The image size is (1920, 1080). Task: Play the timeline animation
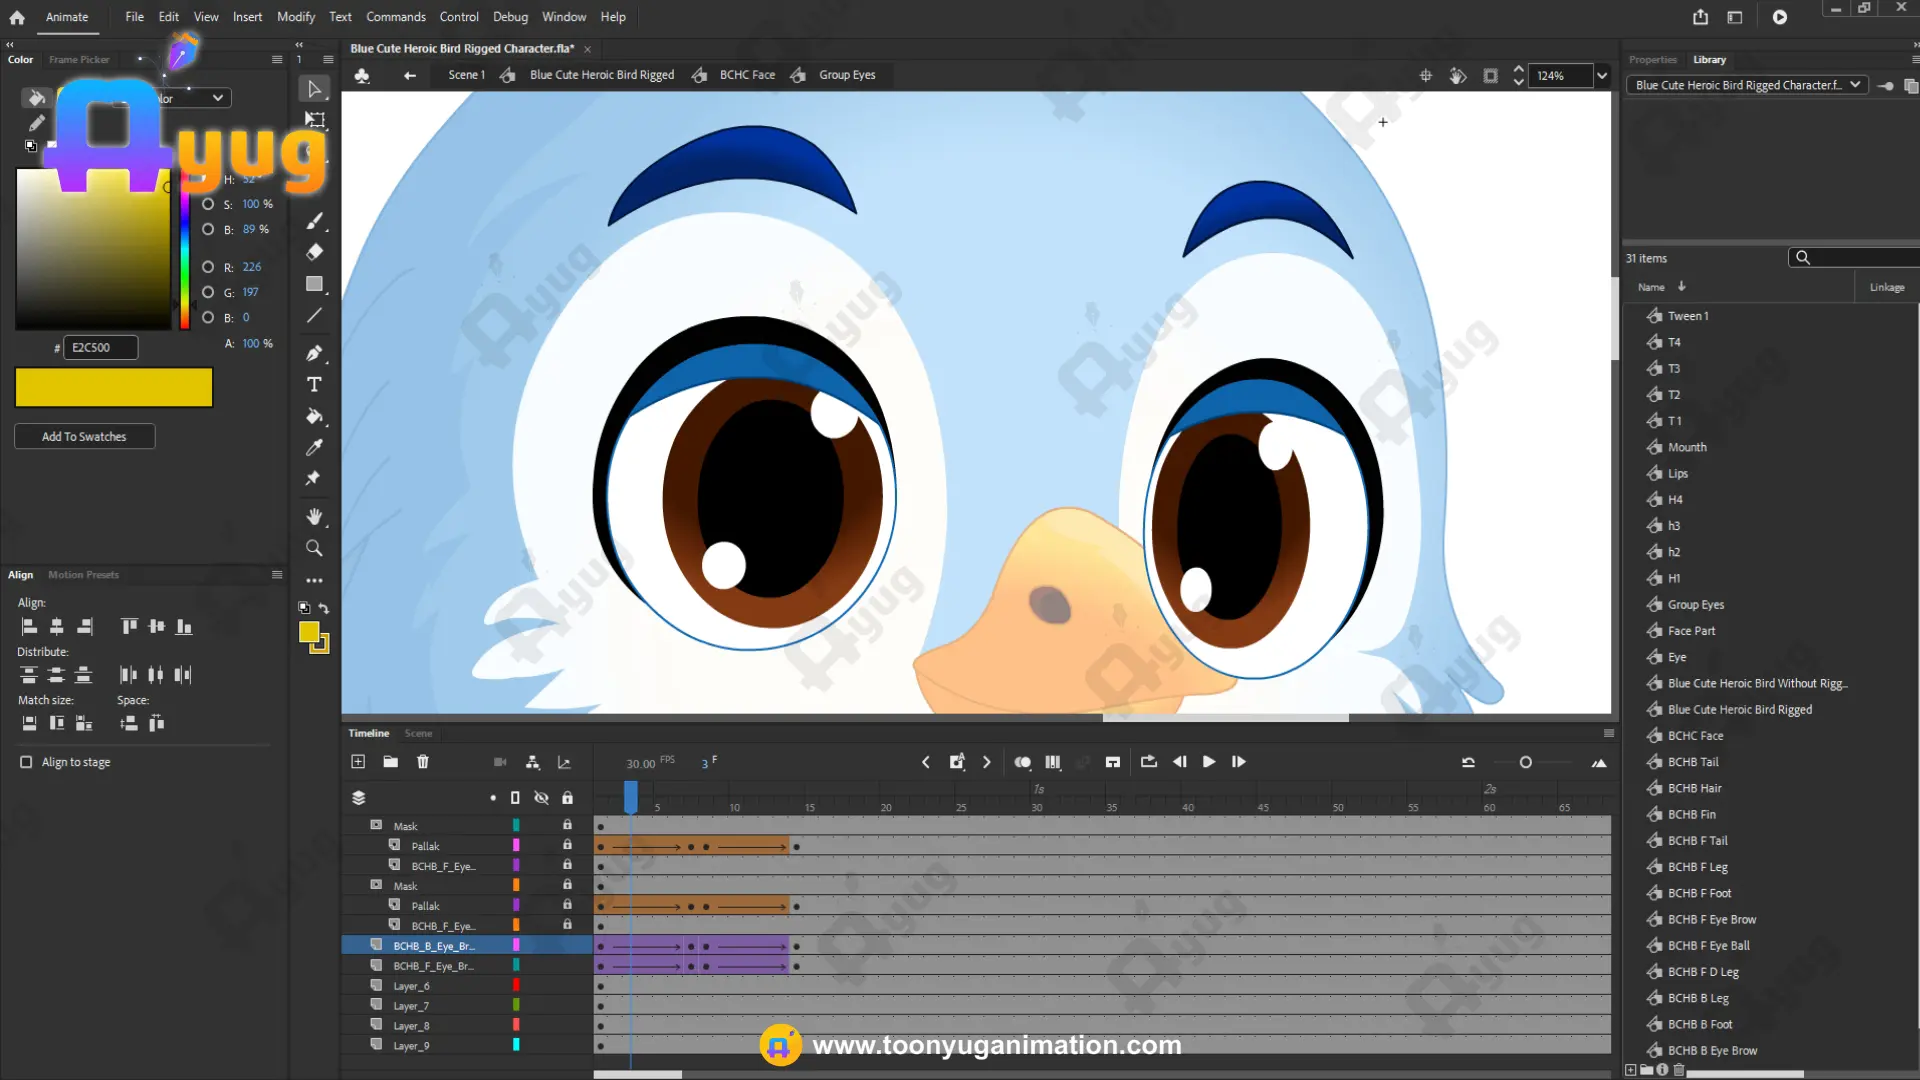point(1209,762)
